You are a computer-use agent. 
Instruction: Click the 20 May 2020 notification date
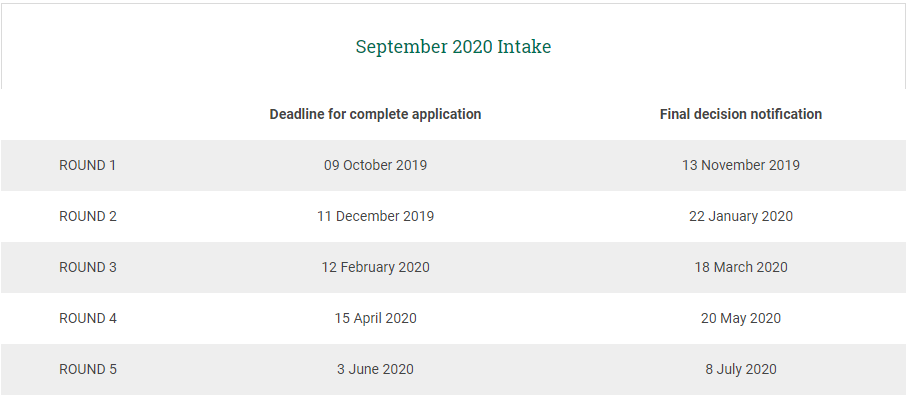coord(740,318)
